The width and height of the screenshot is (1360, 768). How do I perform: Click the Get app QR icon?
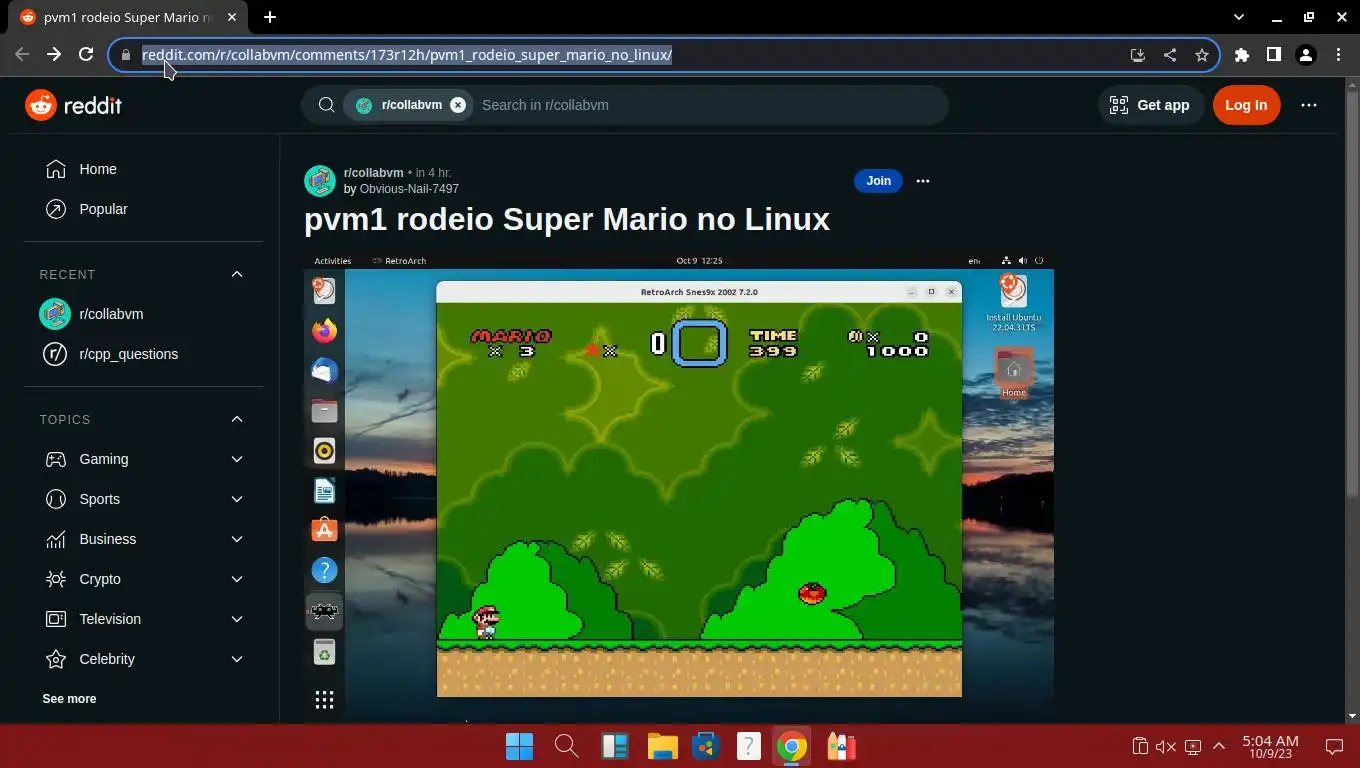click(1119, 105)
